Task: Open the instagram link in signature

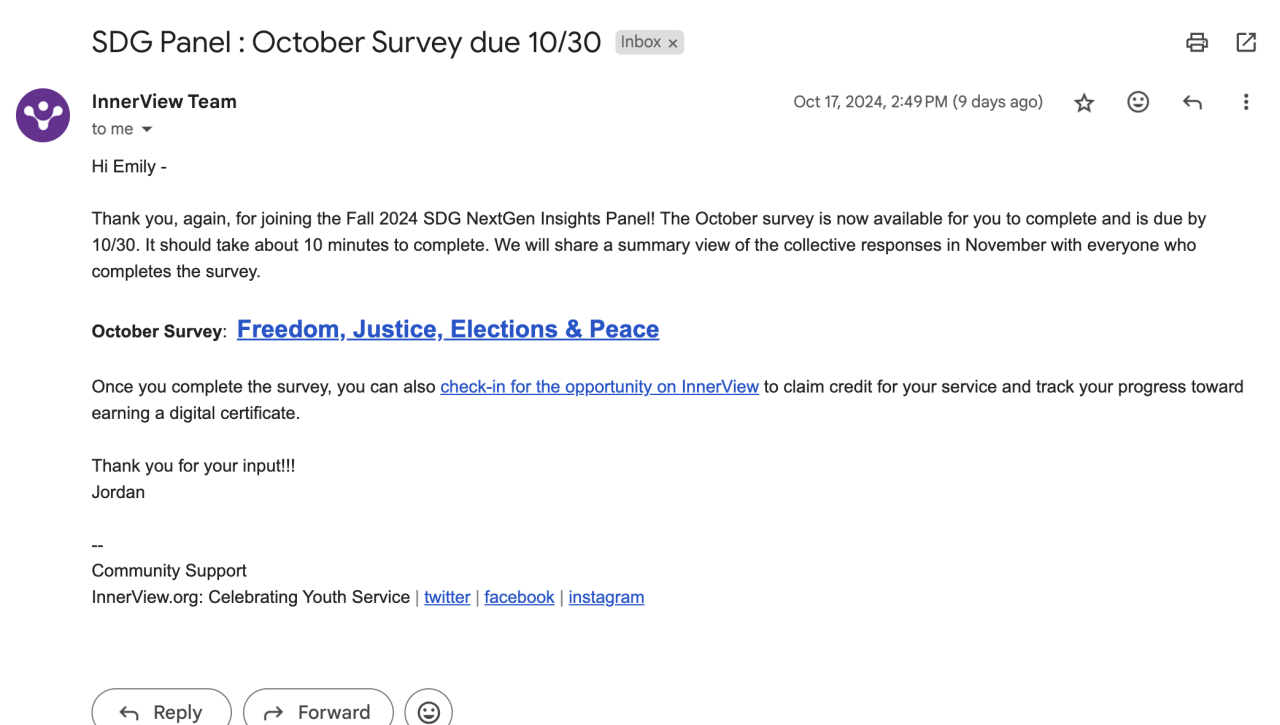Action: [x=606, y=597]
